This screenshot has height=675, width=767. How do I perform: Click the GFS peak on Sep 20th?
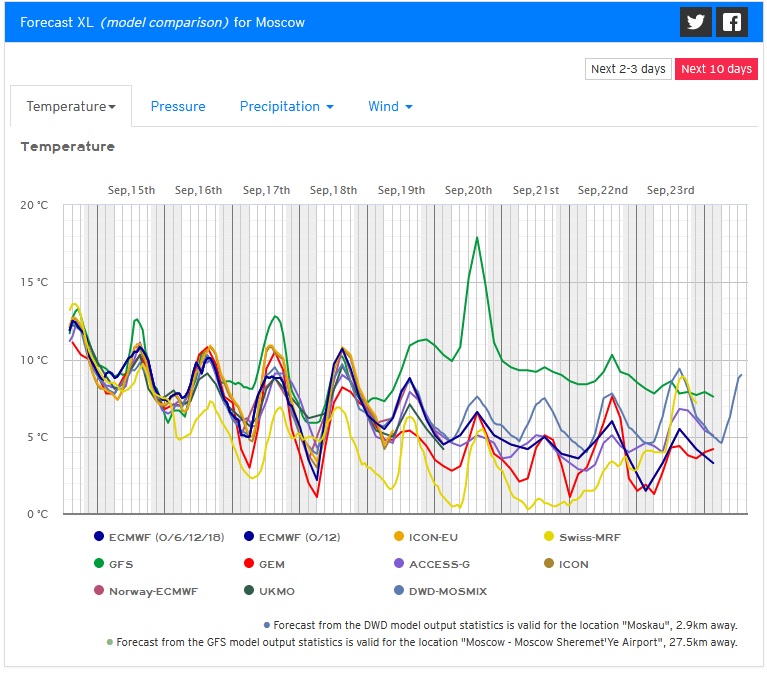point(477,238)
